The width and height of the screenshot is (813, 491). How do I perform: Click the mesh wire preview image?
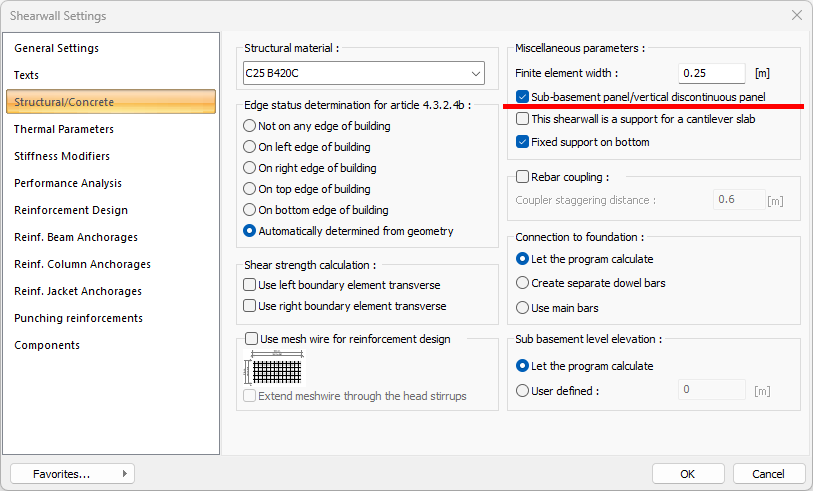coord(270,368)
